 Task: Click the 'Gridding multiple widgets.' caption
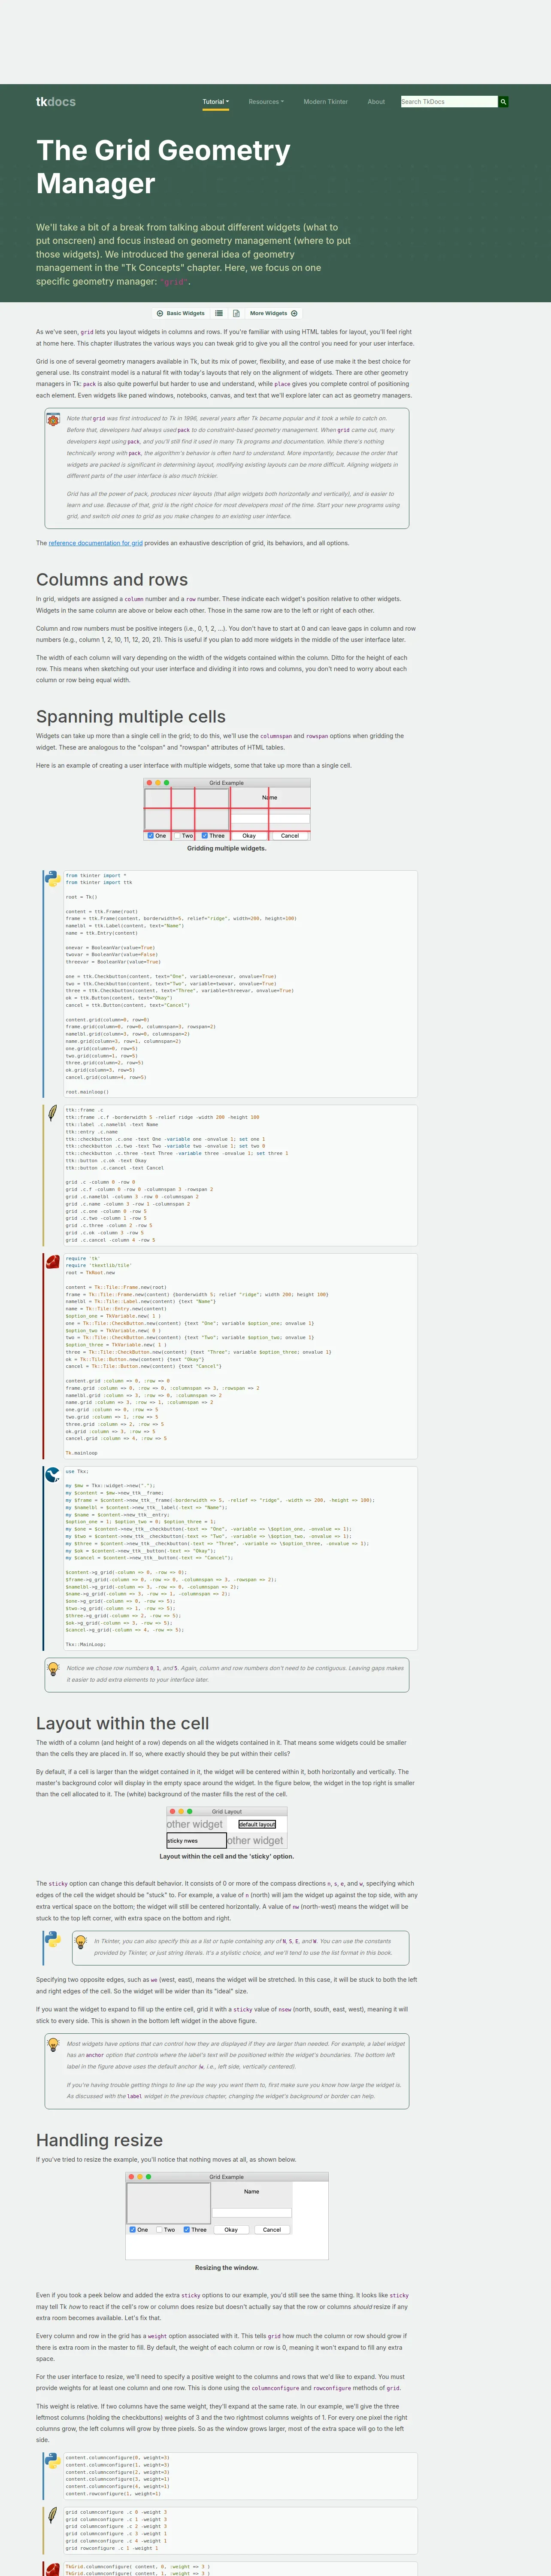[227, 848]
